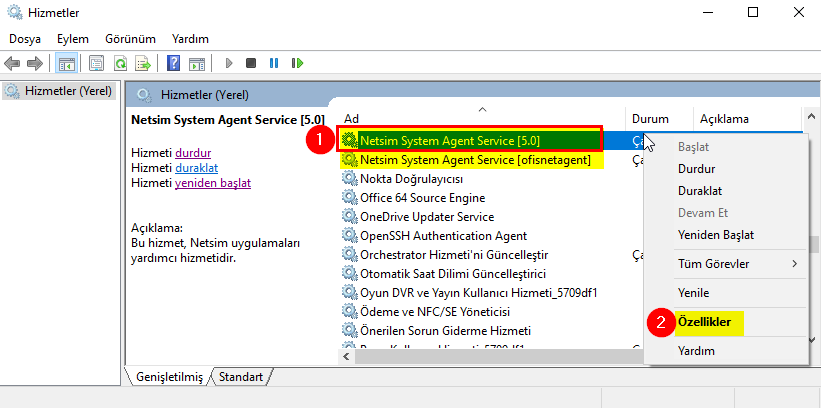The width and height of the screenshot is (821, 408).
Task: Click the Start Service play icon
Action: pyautogui.click(x=229, y=64)
